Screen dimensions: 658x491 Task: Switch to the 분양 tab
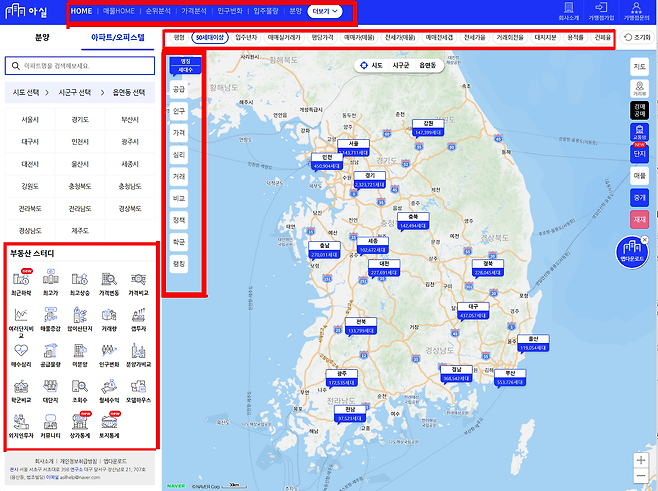point(41,37)
